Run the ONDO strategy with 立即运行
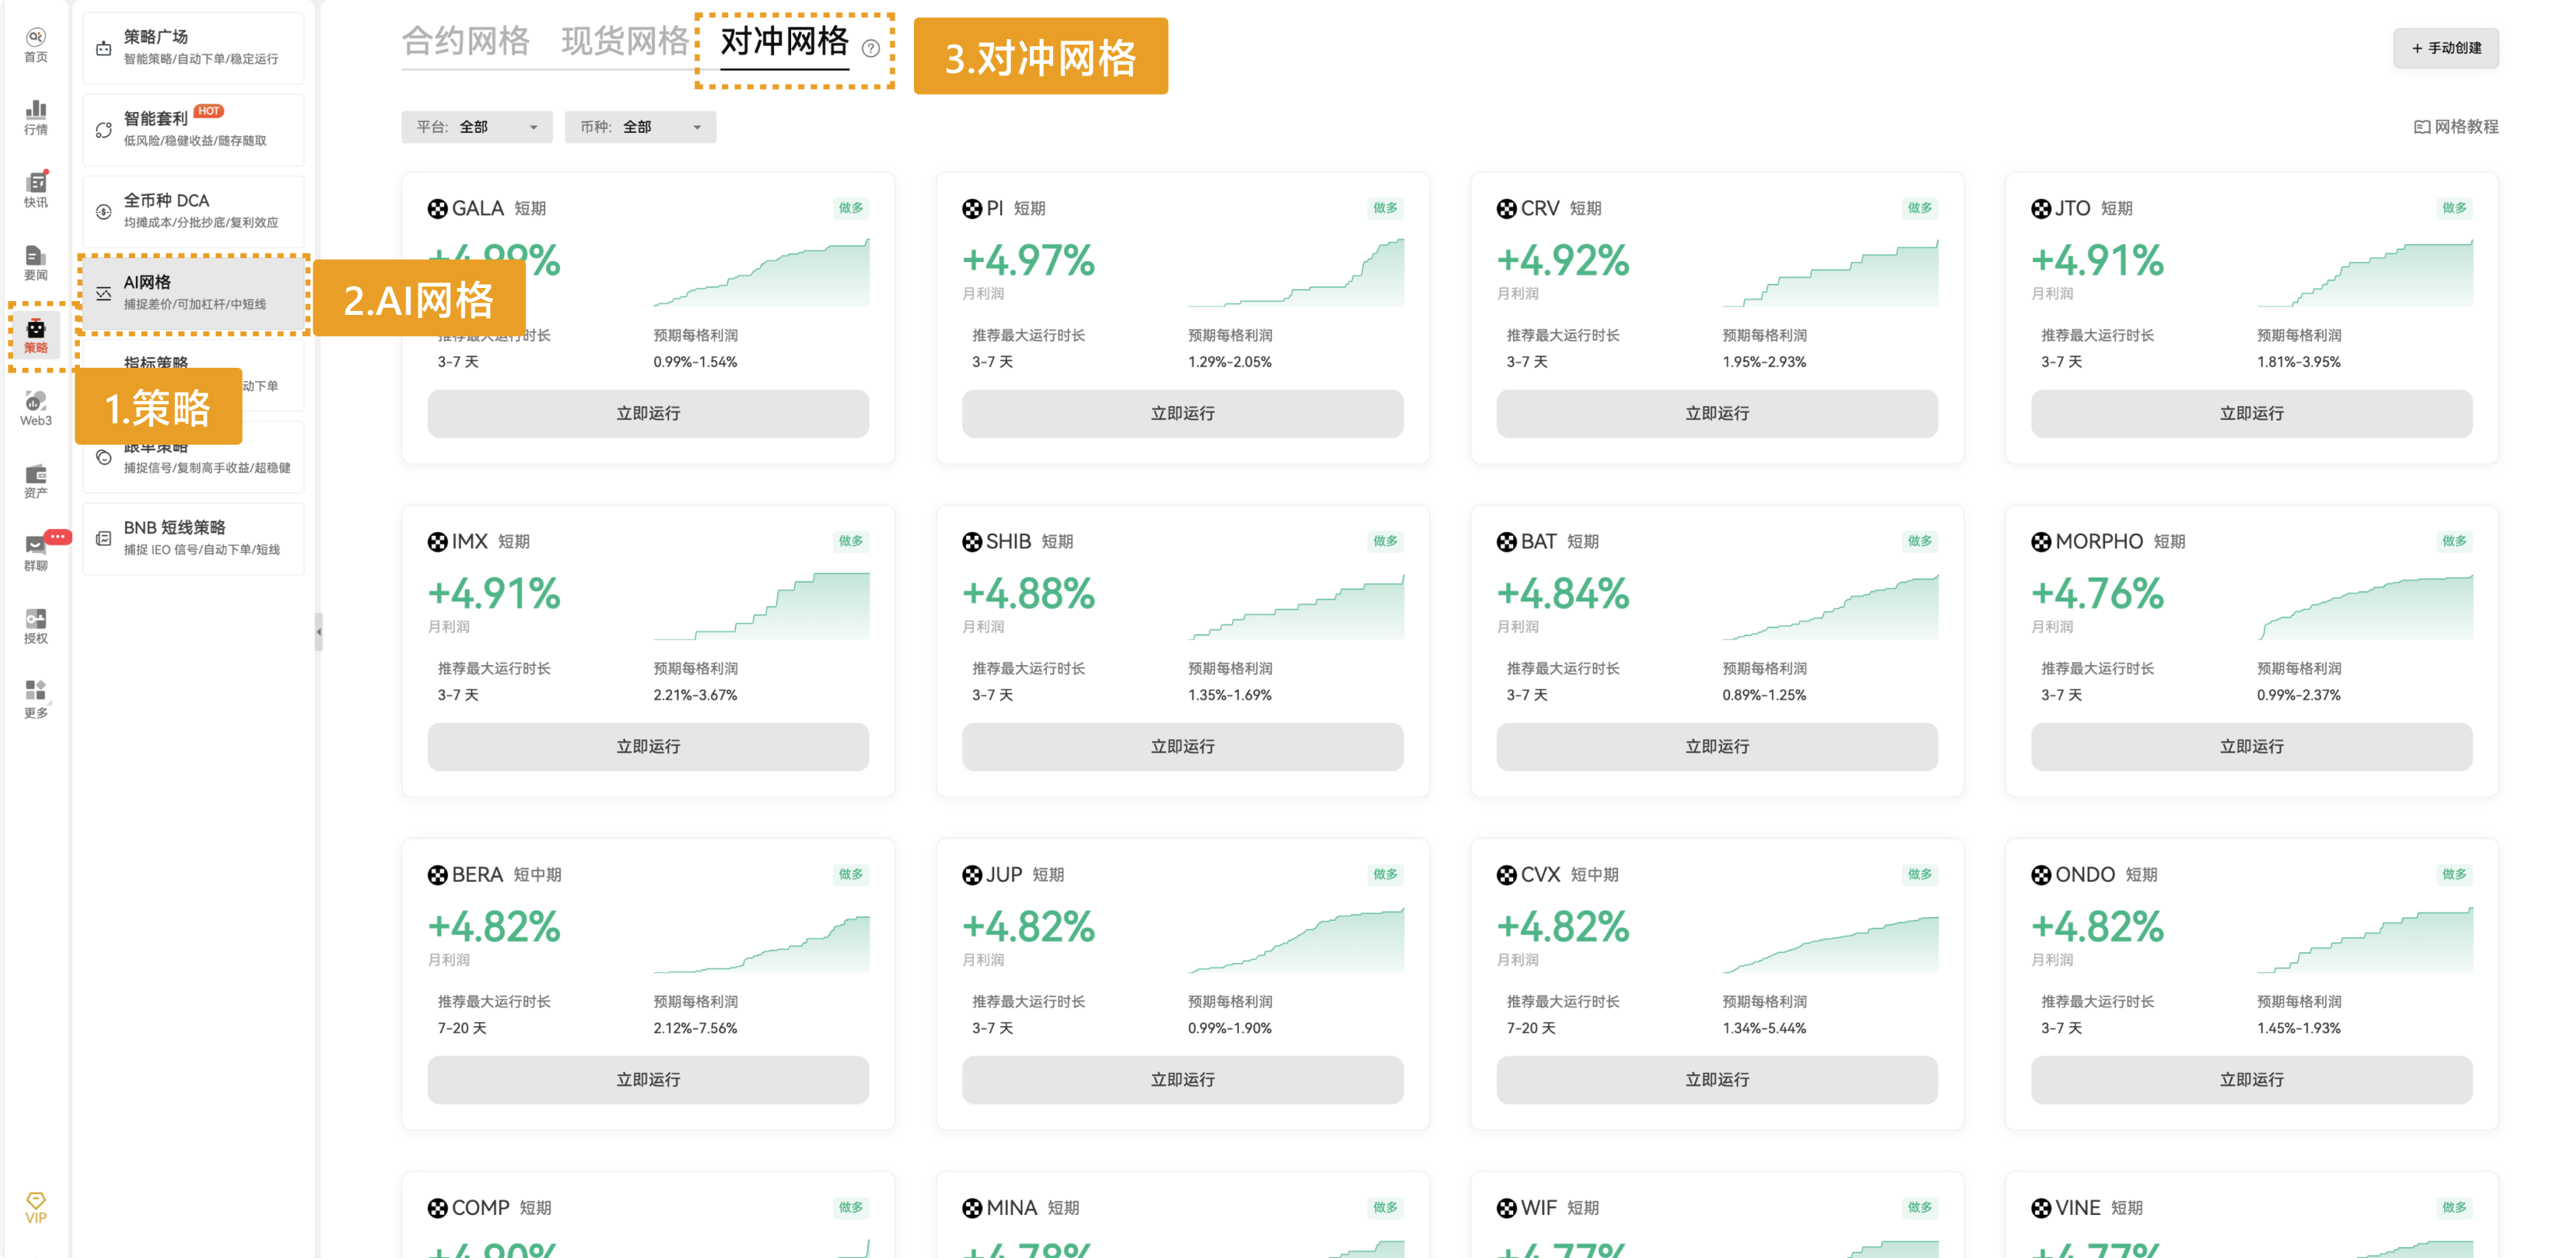The width and height of the screenshot is (2576, 1258). point(2251,1079)
